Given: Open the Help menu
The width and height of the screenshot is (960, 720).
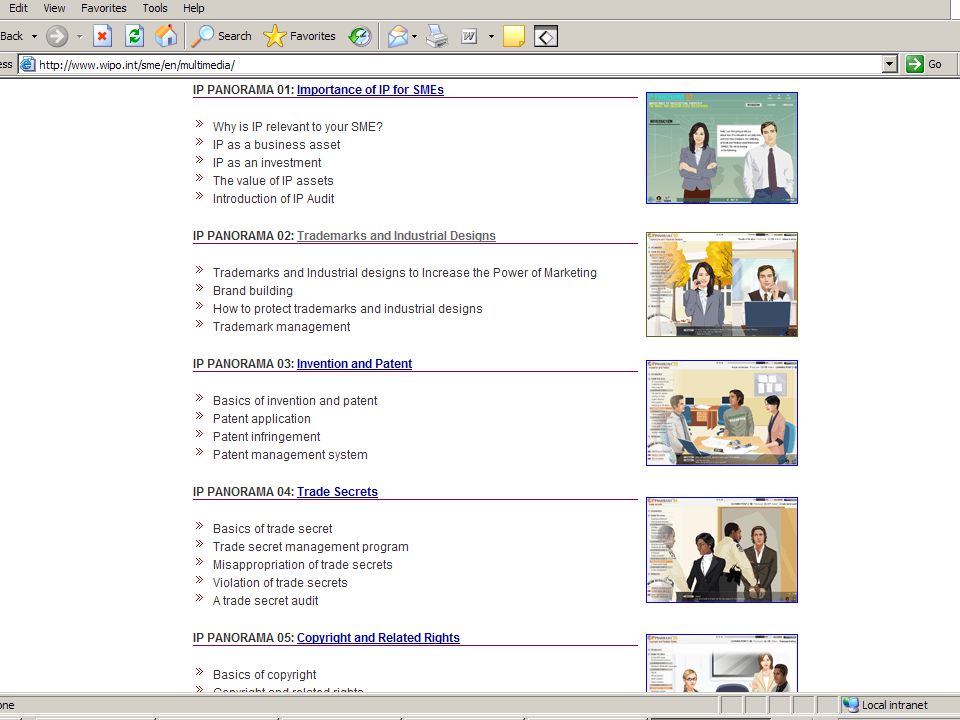Looking at the screenshot, I should [193, 8].
